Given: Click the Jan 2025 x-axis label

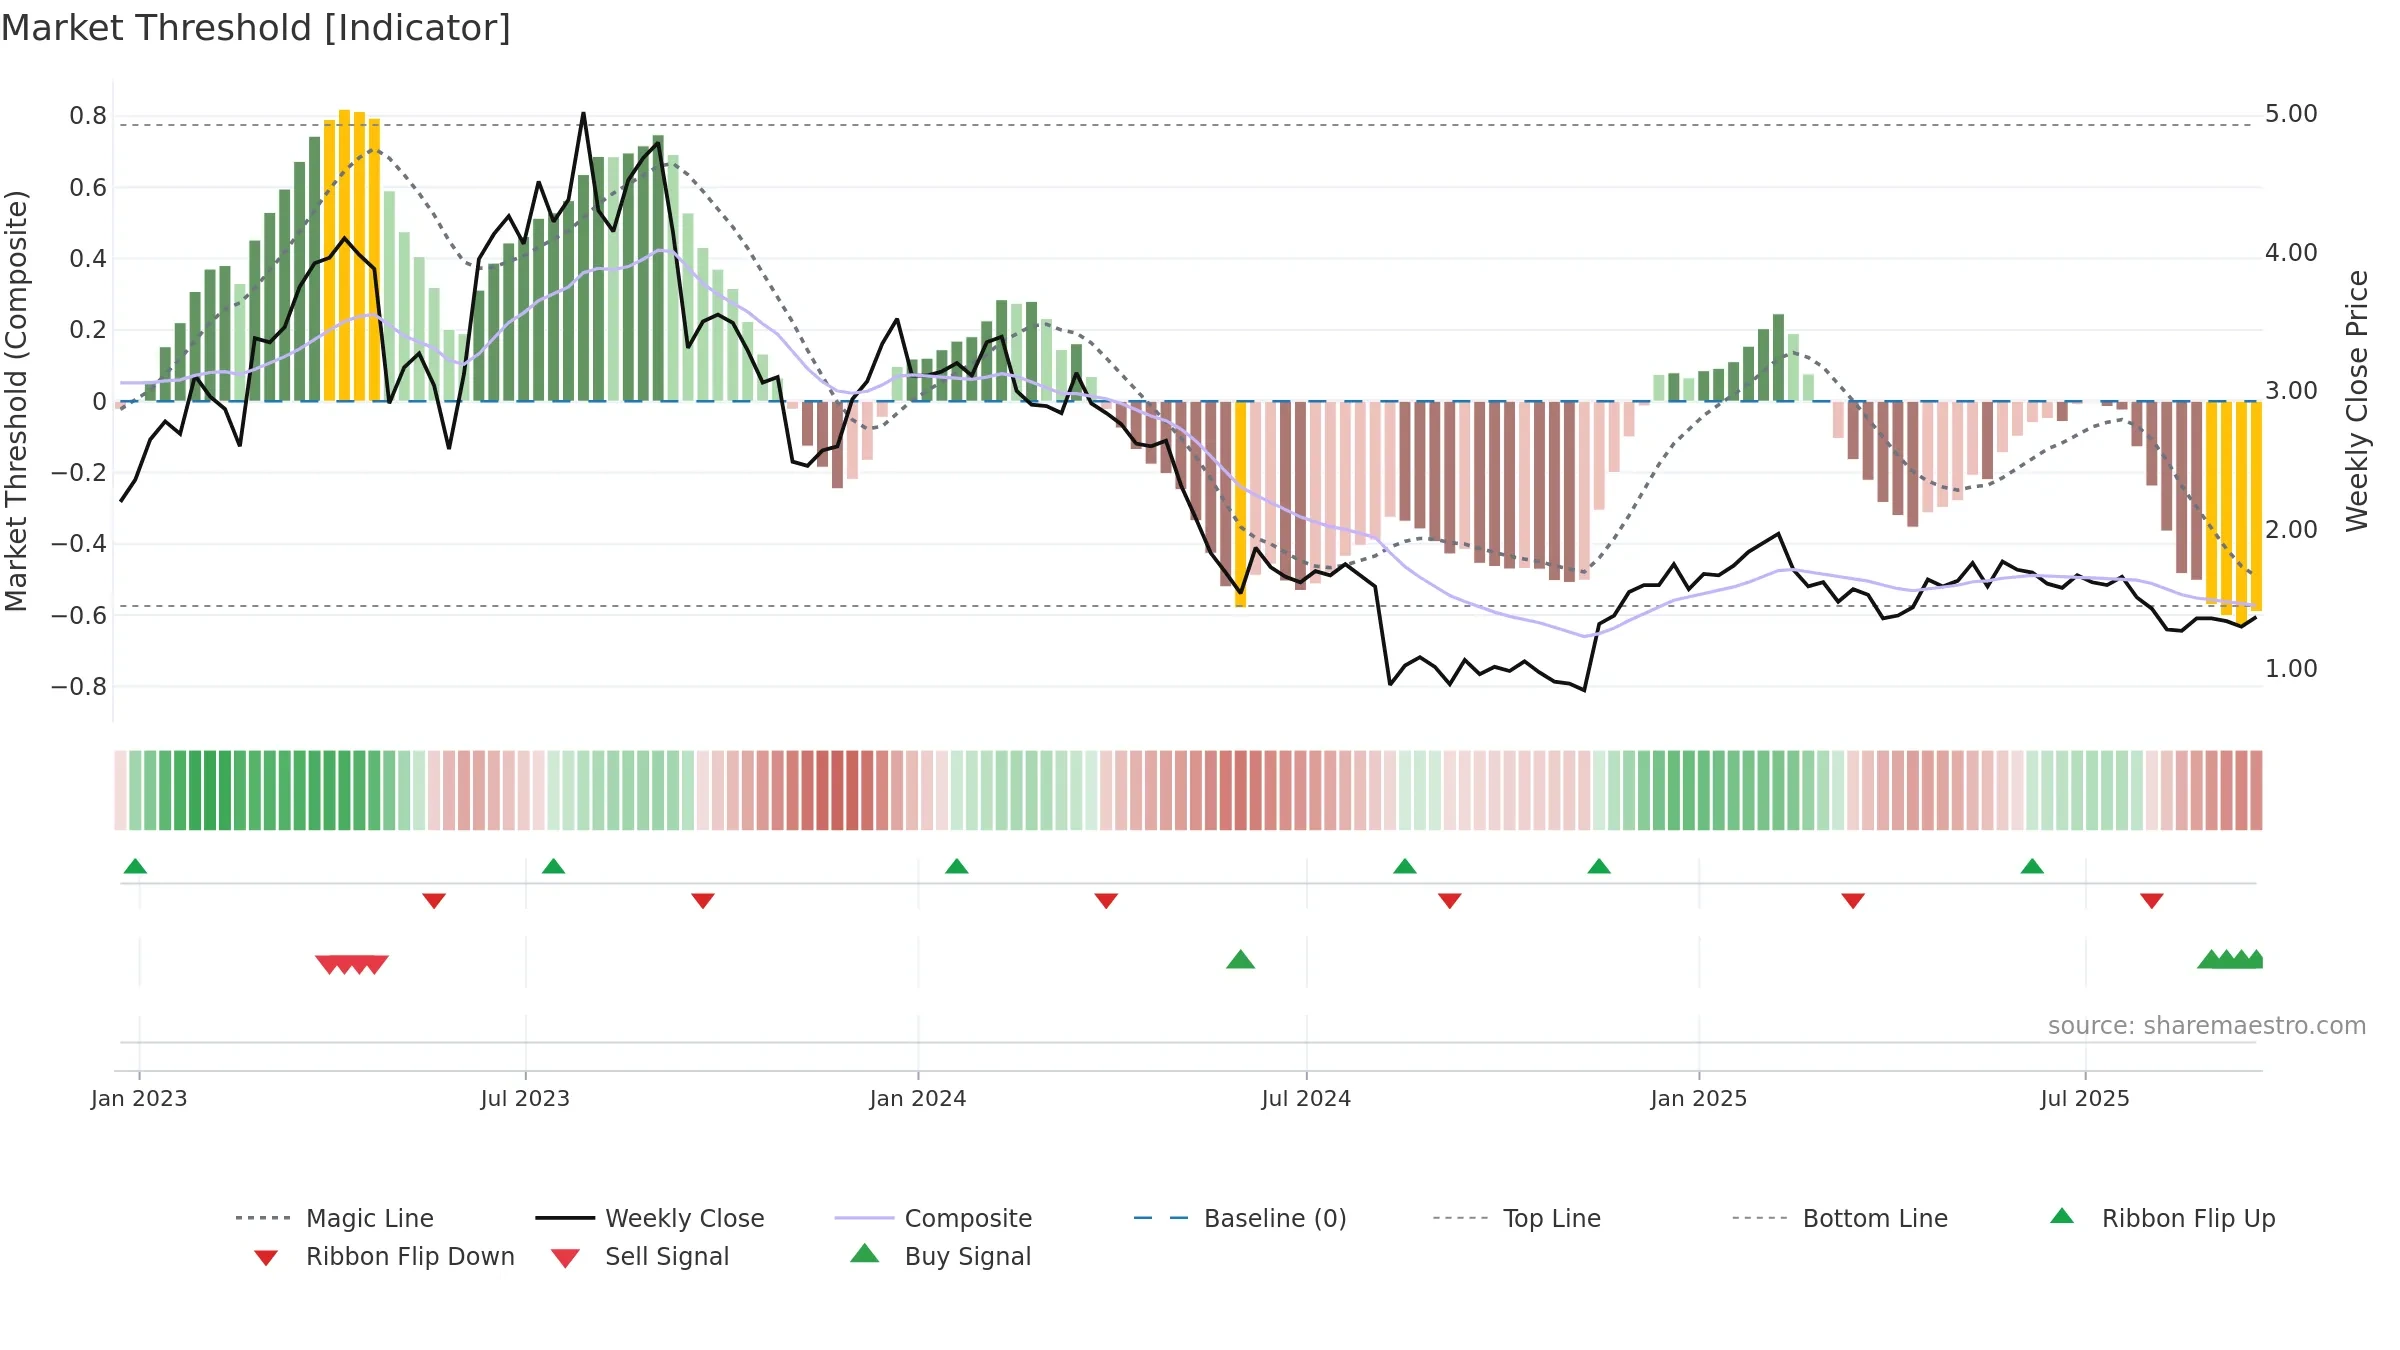Looking at the screenshot, I should (1698, 1098).
